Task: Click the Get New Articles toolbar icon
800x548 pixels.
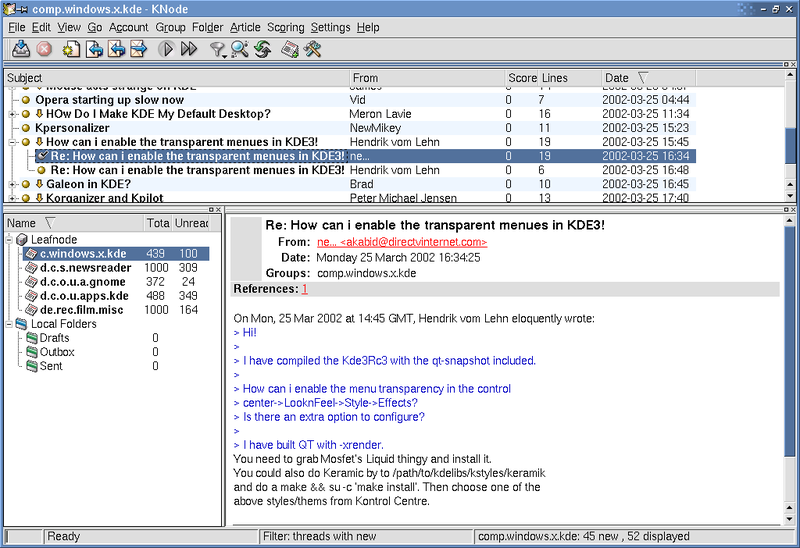Action: click(21, 49)
